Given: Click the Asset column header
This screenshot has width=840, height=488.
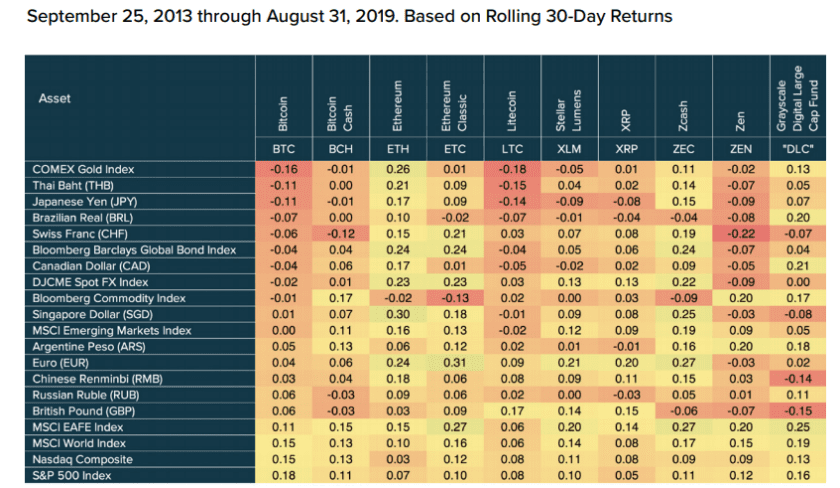Looking at the screenshot, I should tap(55, 99).
